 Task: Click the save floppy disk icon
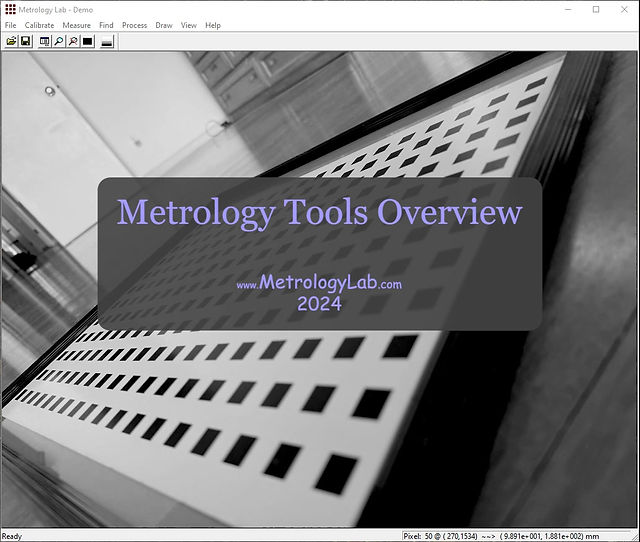[x=26, y=41]
